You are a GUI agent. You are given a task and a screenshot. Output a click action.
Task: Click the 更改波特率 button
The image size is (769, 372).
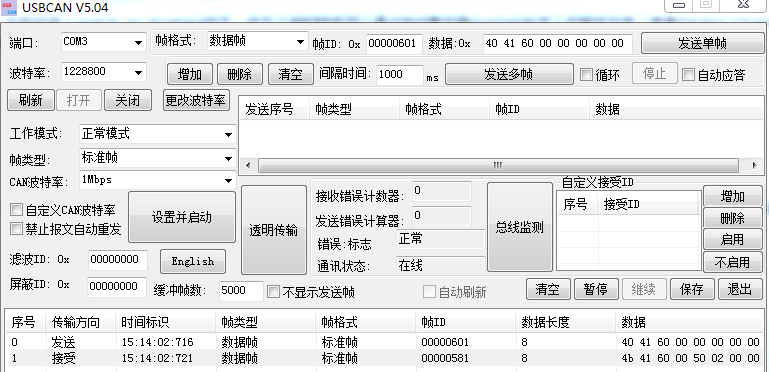[x=196, y=100]
